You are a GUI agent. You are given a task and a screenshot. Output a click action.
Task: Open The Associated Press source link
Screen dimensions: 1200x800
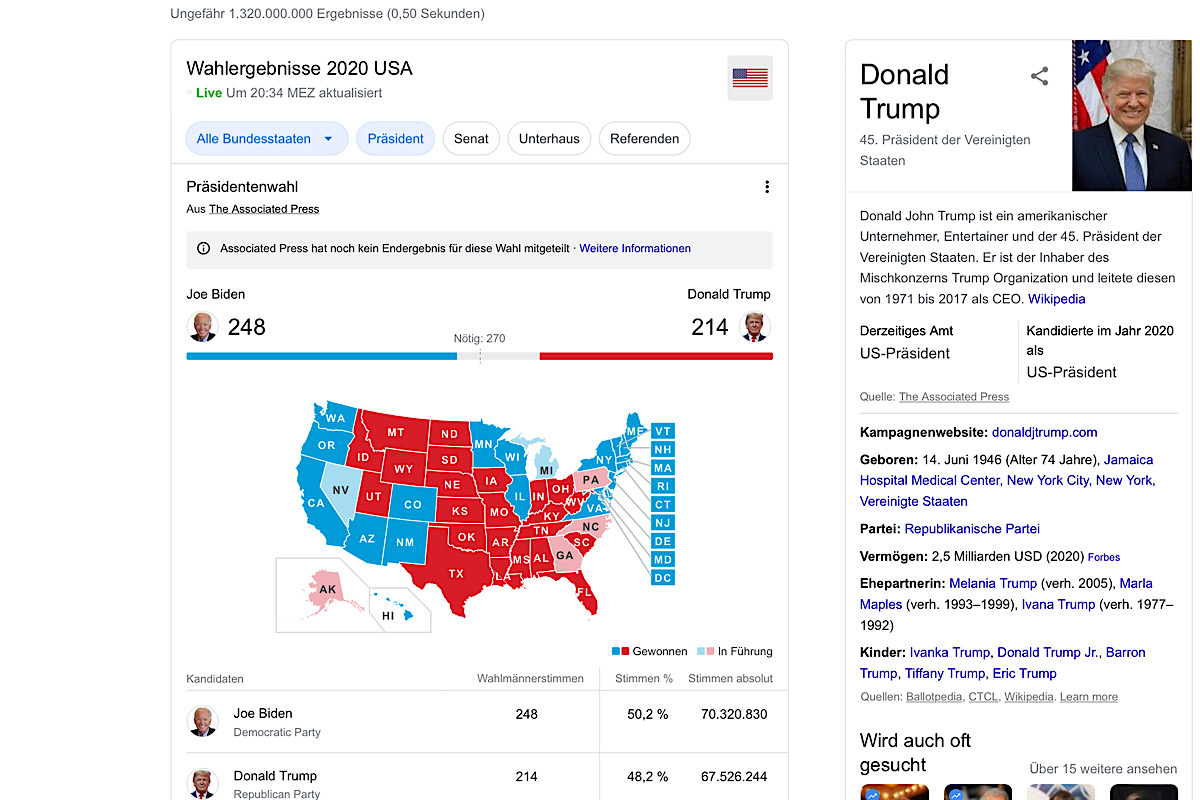pos(264,209)
